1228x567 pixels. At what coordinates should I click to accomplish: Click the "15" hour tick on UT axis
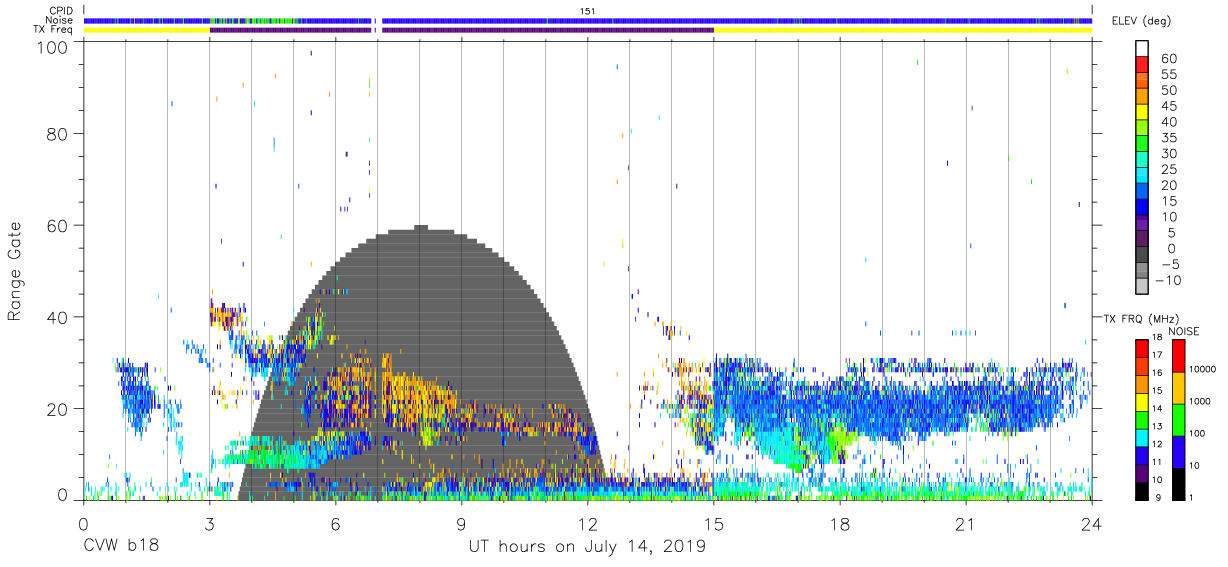click(713, 523)
